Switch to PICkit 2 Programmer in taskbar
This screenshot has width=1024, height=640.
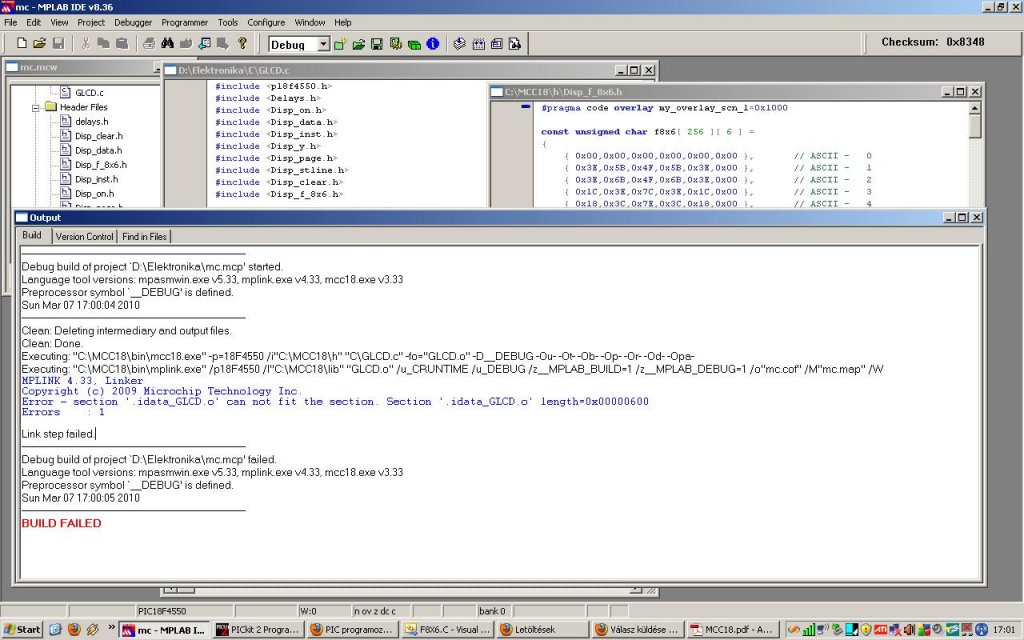click(x=257, y=630)
